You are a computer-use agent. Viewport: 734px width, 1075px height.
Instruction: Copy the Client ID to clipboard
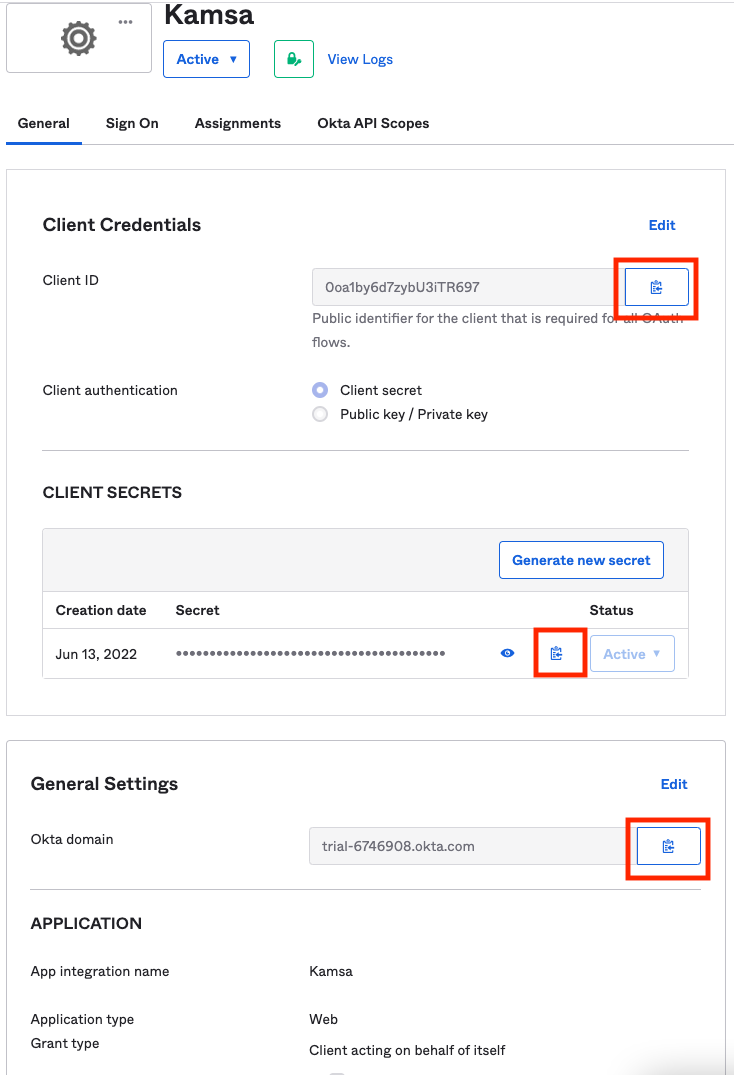[657, 287]
